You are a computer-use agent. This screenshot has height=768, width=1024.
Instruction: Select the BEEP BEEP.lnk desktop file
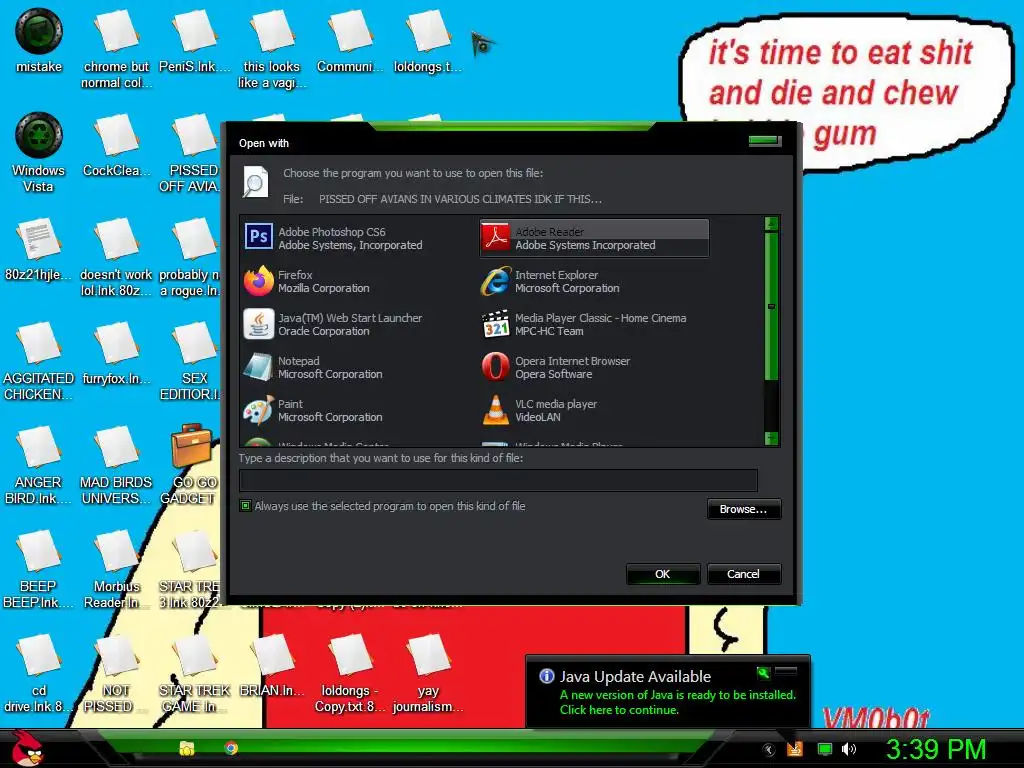(39, 569)
